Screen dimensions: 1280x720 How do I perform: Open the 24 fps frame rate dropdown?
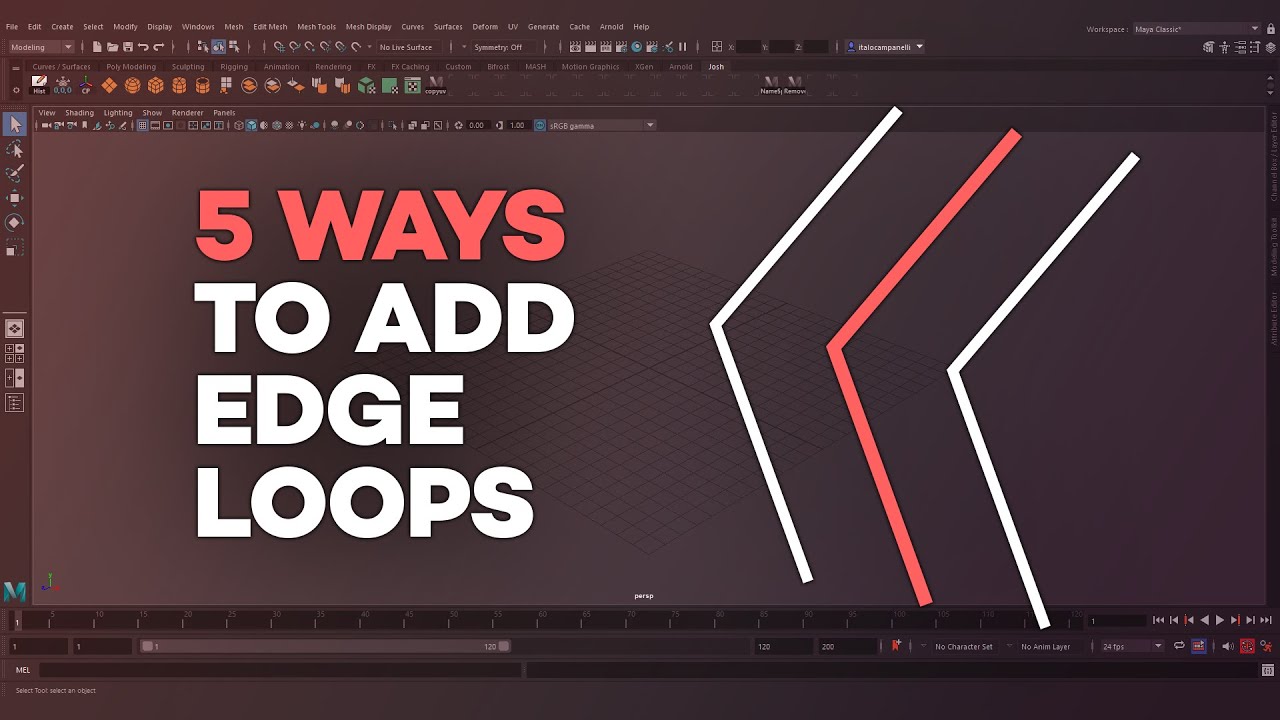1132,646
